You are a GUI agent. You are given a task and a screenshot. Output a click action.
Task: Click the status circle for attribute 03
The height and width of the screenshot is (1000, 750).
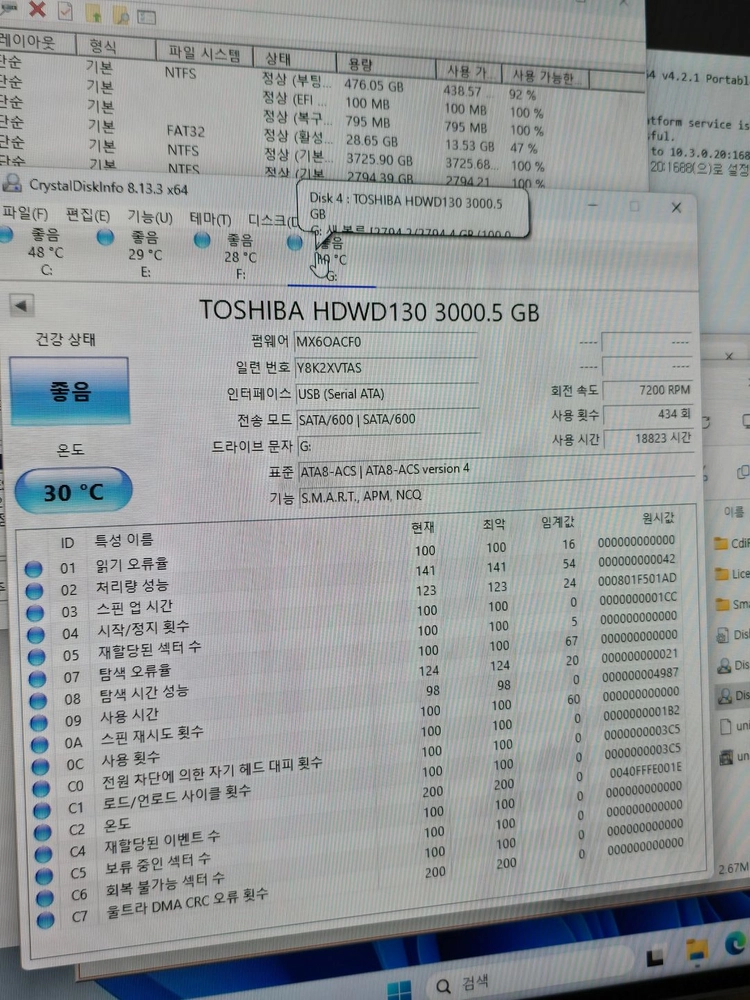[x=35, y=613]
